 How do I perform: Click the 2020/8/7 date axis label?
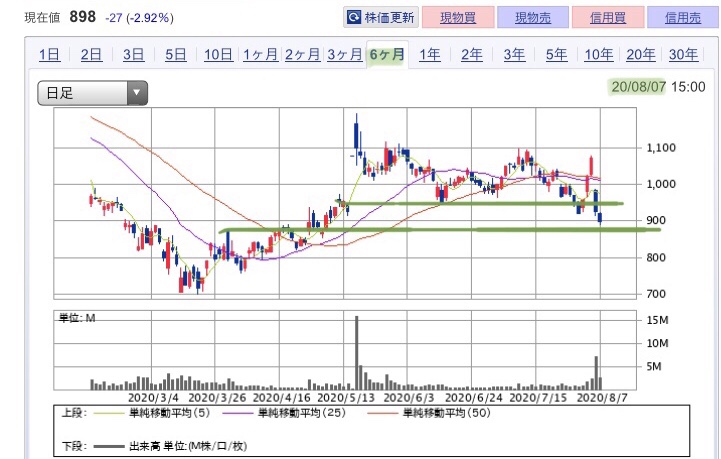(602, 398)
